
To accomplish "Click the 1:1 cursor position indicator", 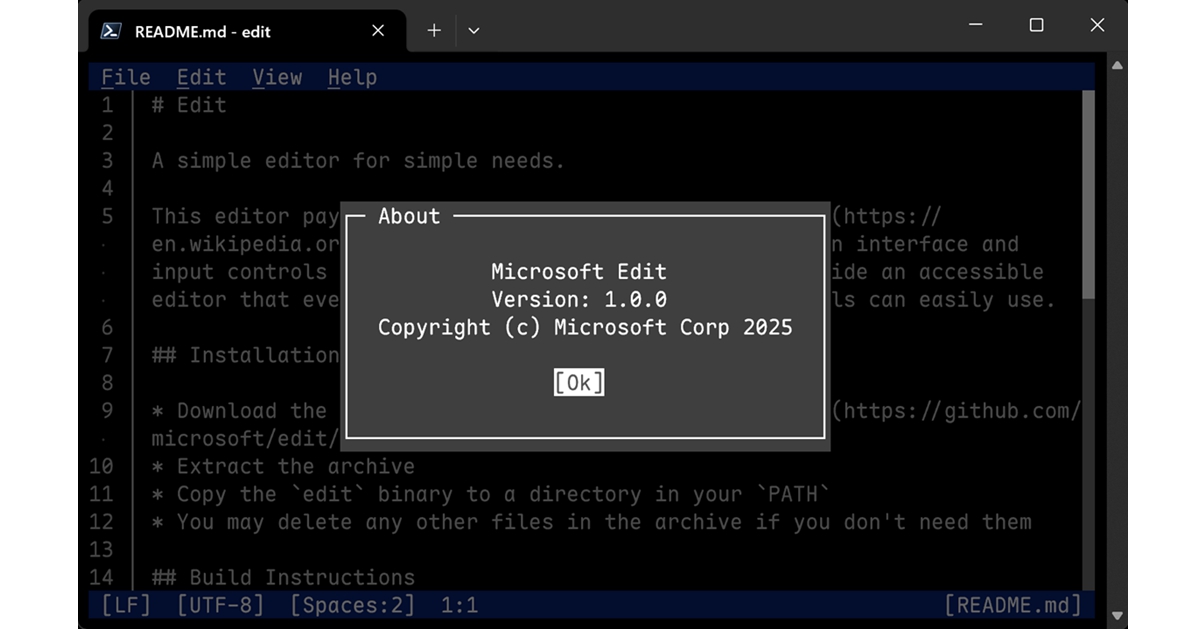I will (x=459, y=605).
